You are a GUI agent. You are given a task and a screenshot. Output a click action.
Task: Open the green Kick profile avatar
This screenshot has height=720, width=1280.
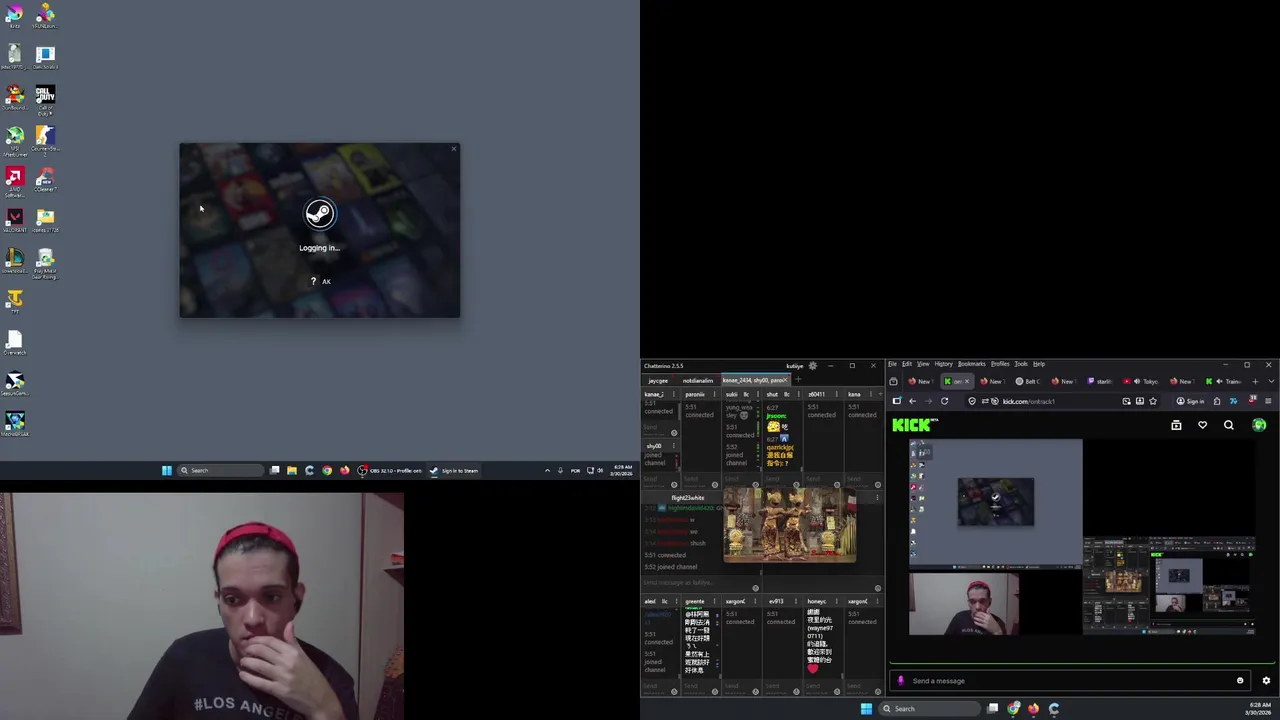coord(1259,425)
